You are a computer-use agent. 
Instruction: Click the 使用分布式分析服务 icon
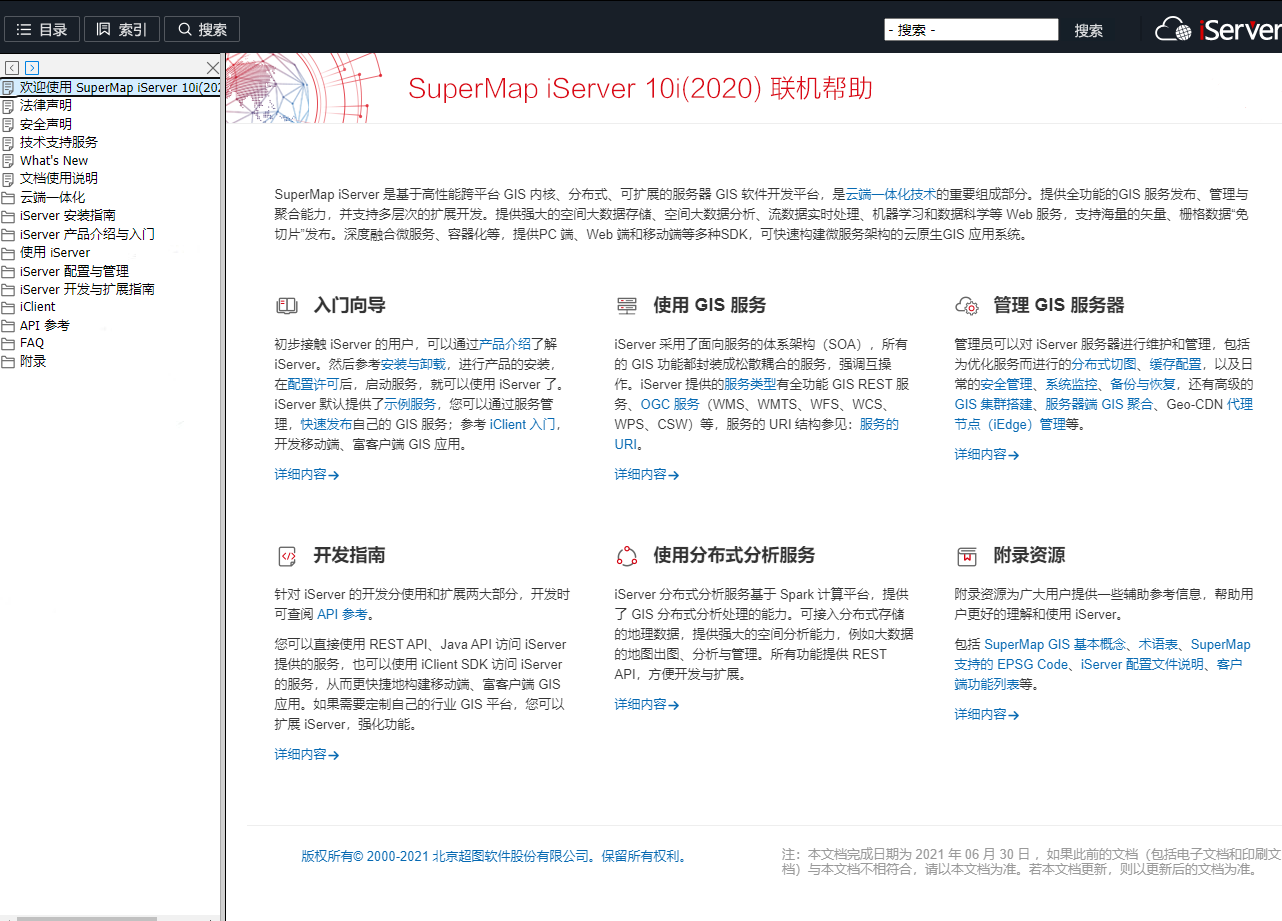(627, 556)
